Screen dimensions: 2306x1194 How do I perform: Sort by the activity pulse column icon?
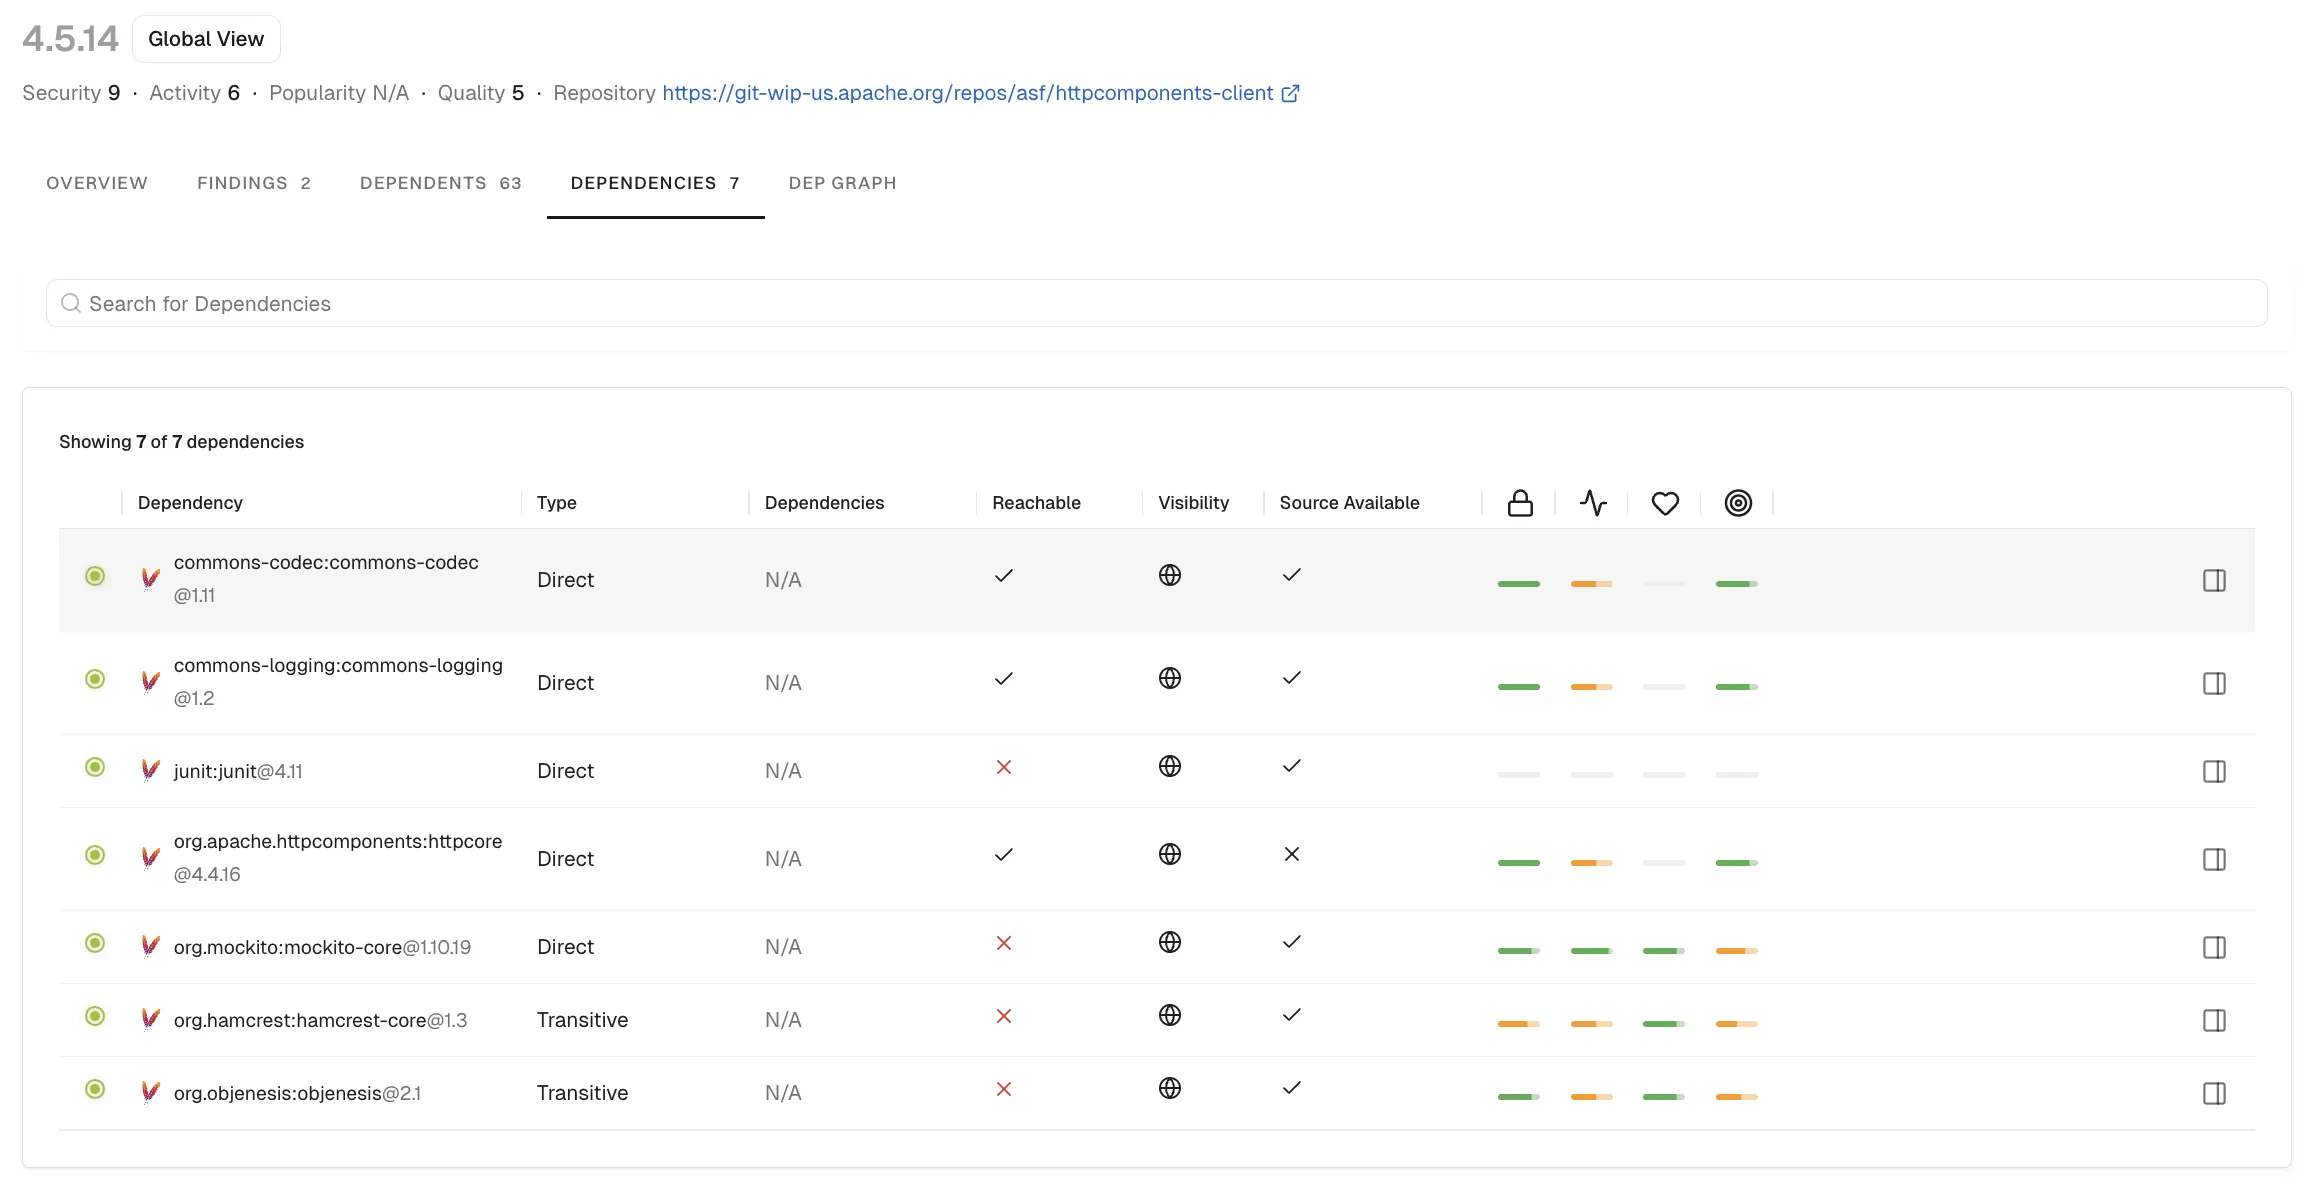tap(1593, 503)
